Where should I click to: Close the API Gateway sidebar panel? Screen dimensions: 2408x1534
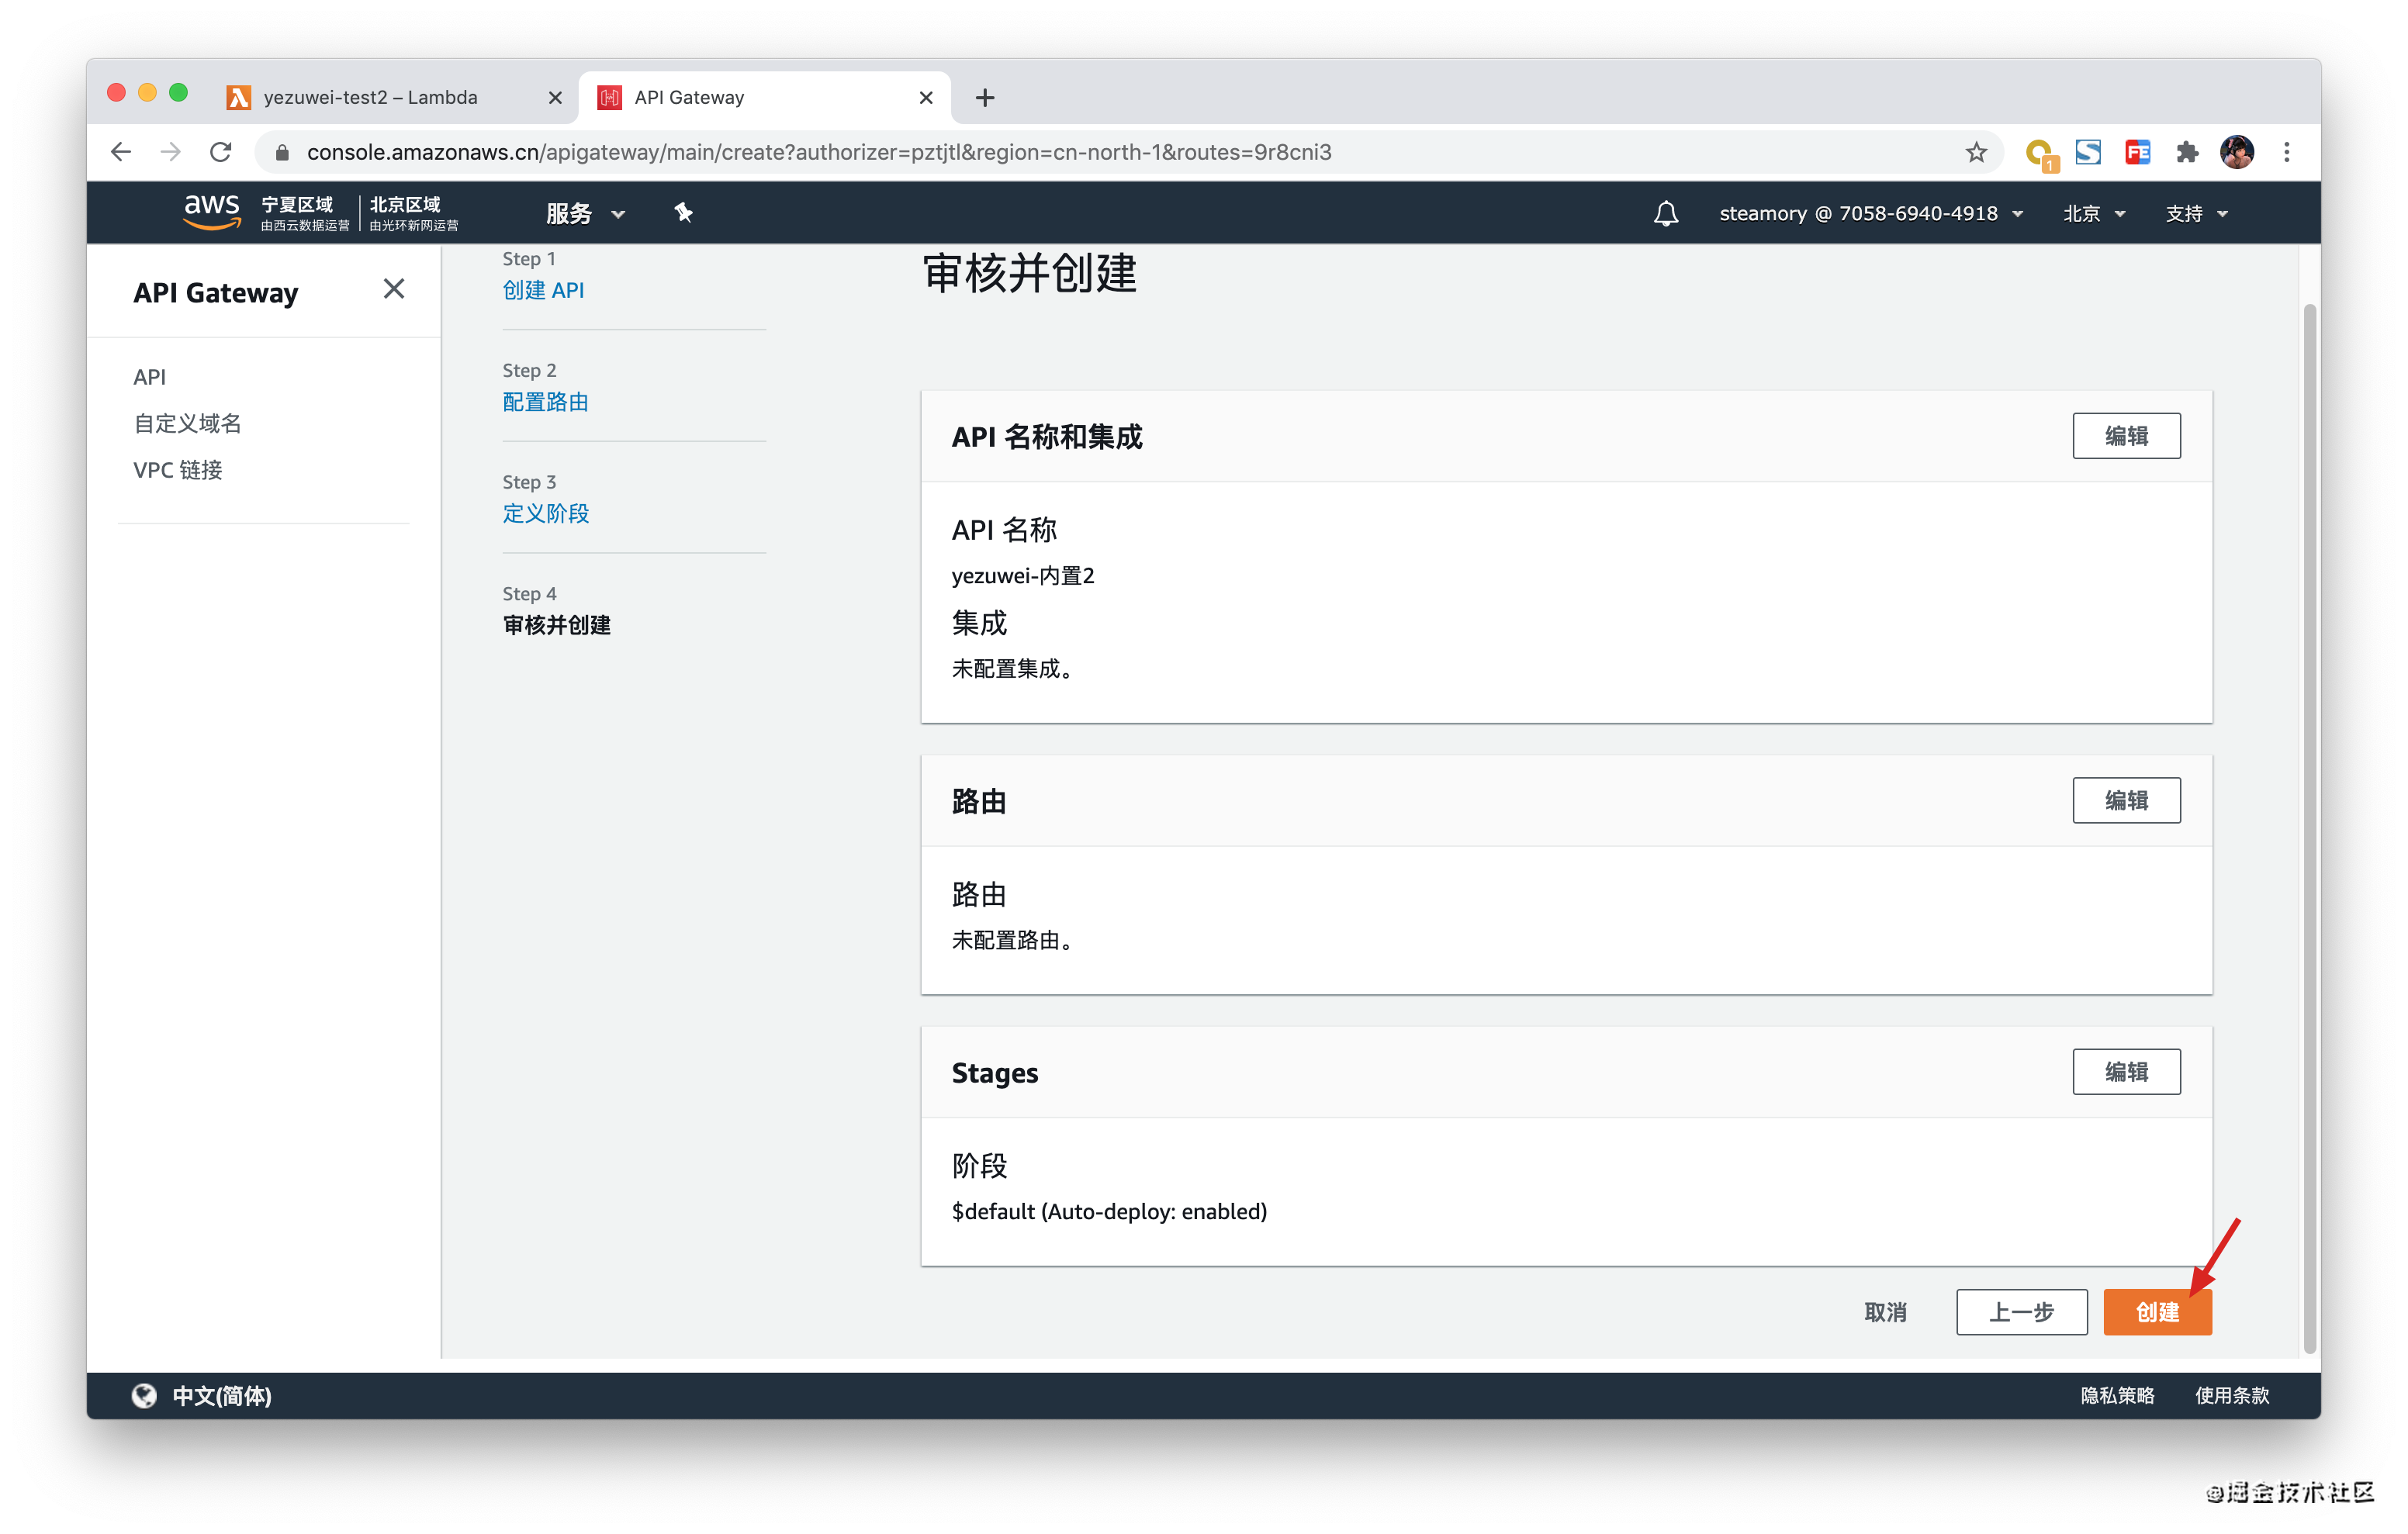[394, 289]
